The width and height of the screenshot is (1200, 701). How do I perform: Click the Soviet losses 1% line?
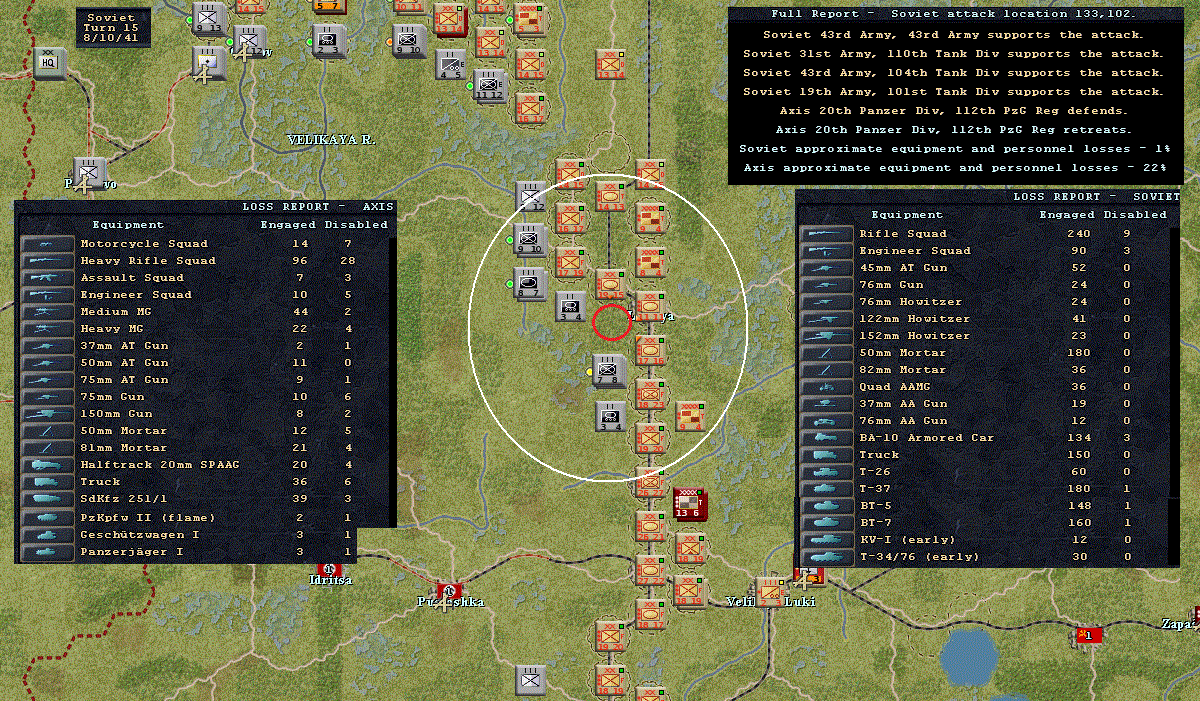tap(955, 149)
